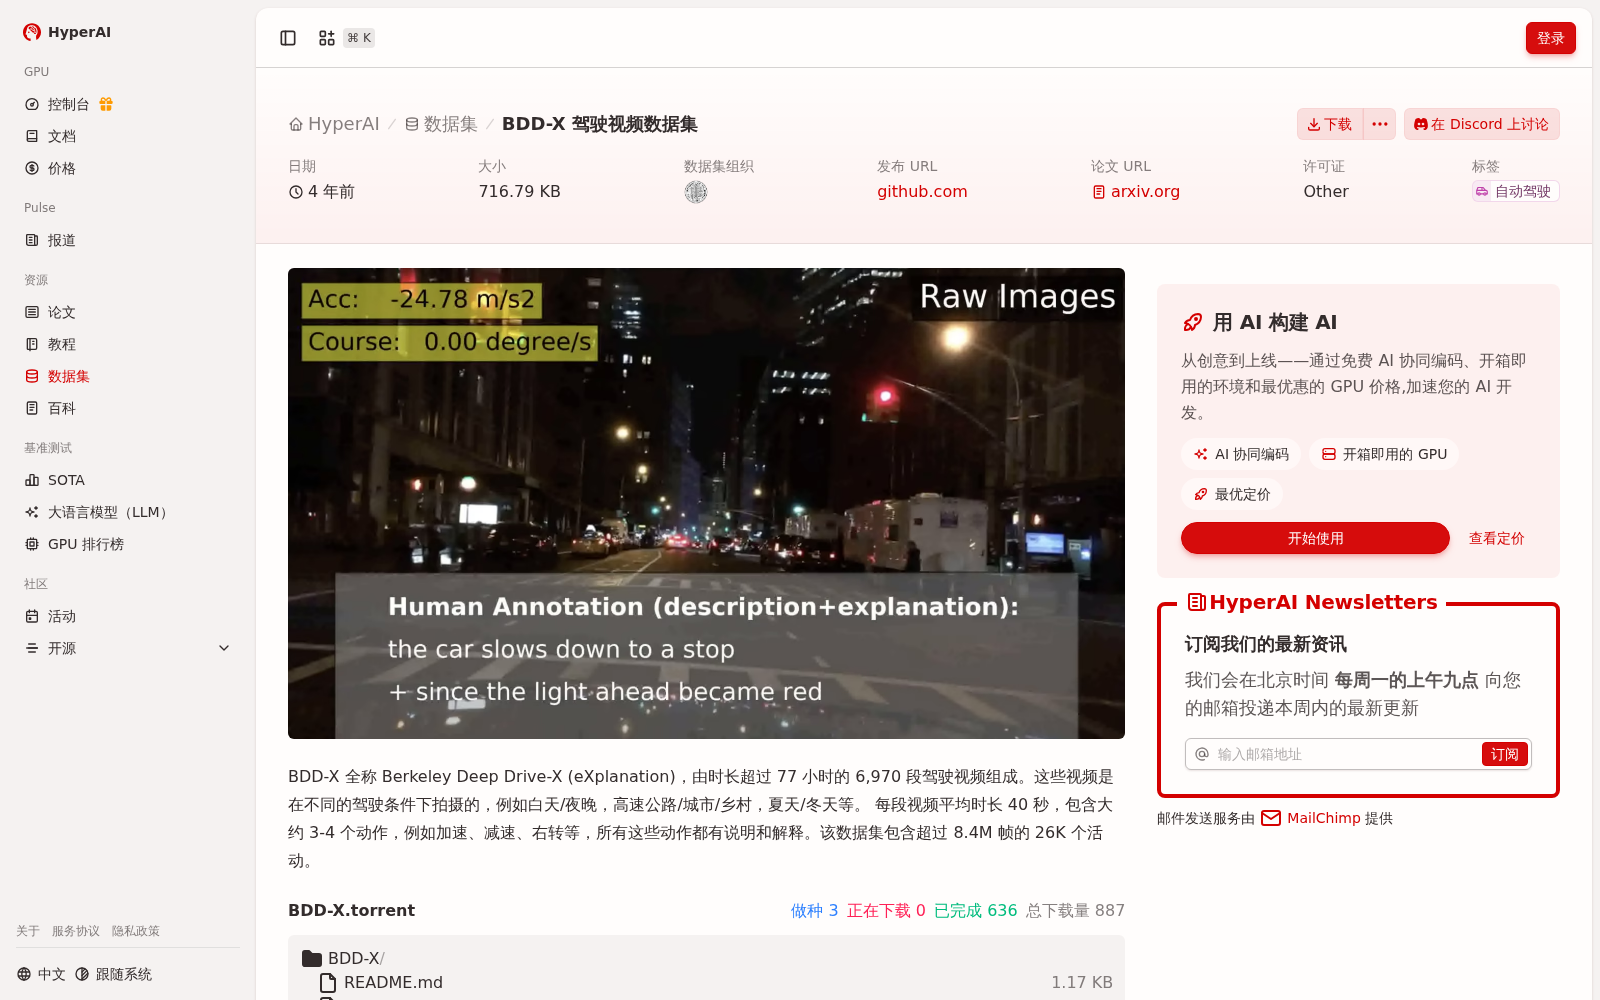
Task: Click the 最优定价 chip
Action: coord(1232,494)
